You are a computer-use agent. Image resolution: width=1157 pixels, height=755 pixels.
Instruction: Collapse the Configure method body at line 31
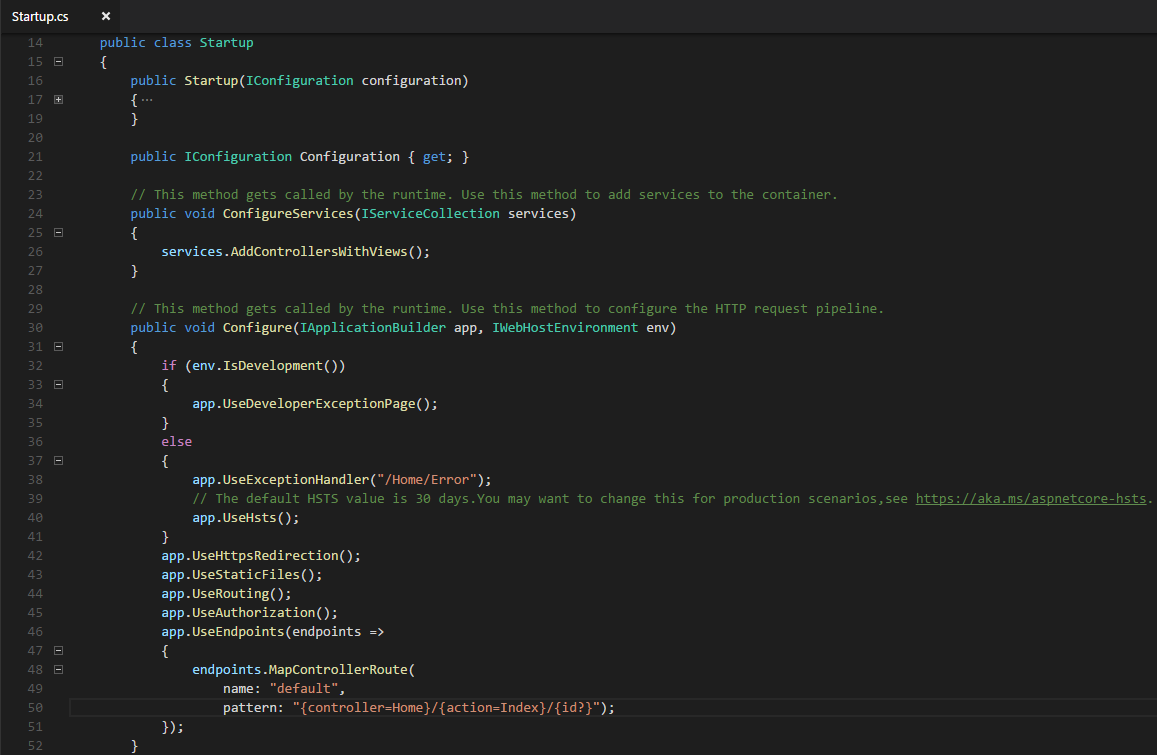[x=58, y=346]
